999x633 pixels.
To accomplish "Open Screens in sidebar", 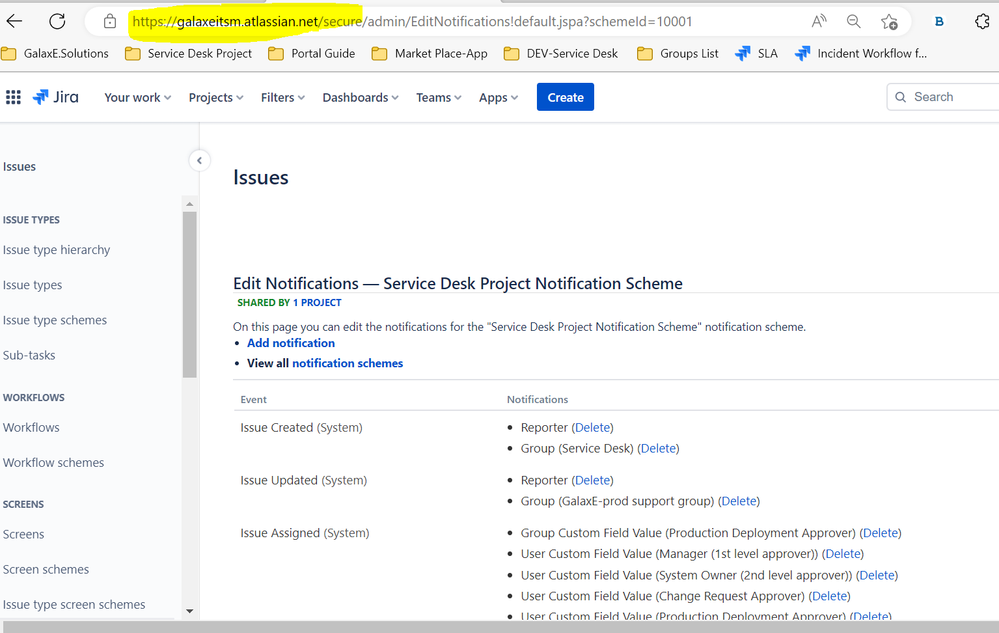I will (24, 534).
